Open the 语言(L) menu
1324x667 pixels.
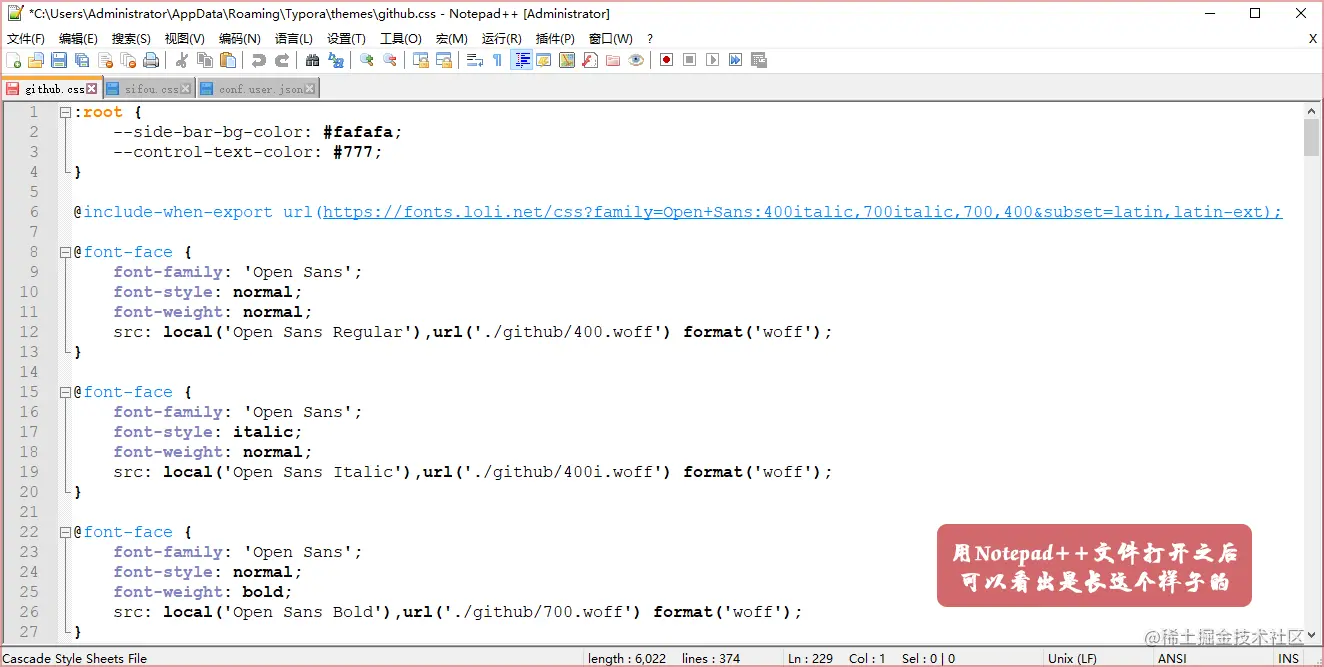(x=291, y=38)
